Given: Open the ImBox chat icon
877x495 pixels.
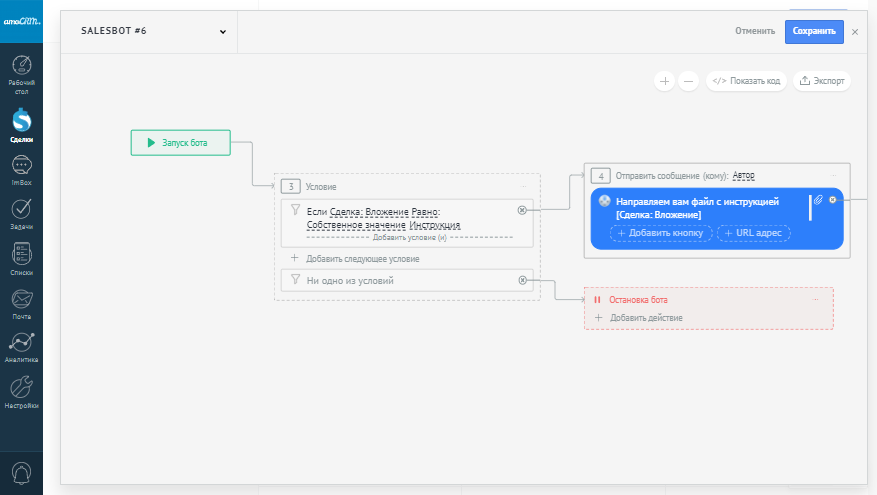Looking at the screenshot, I should [21, 166].
